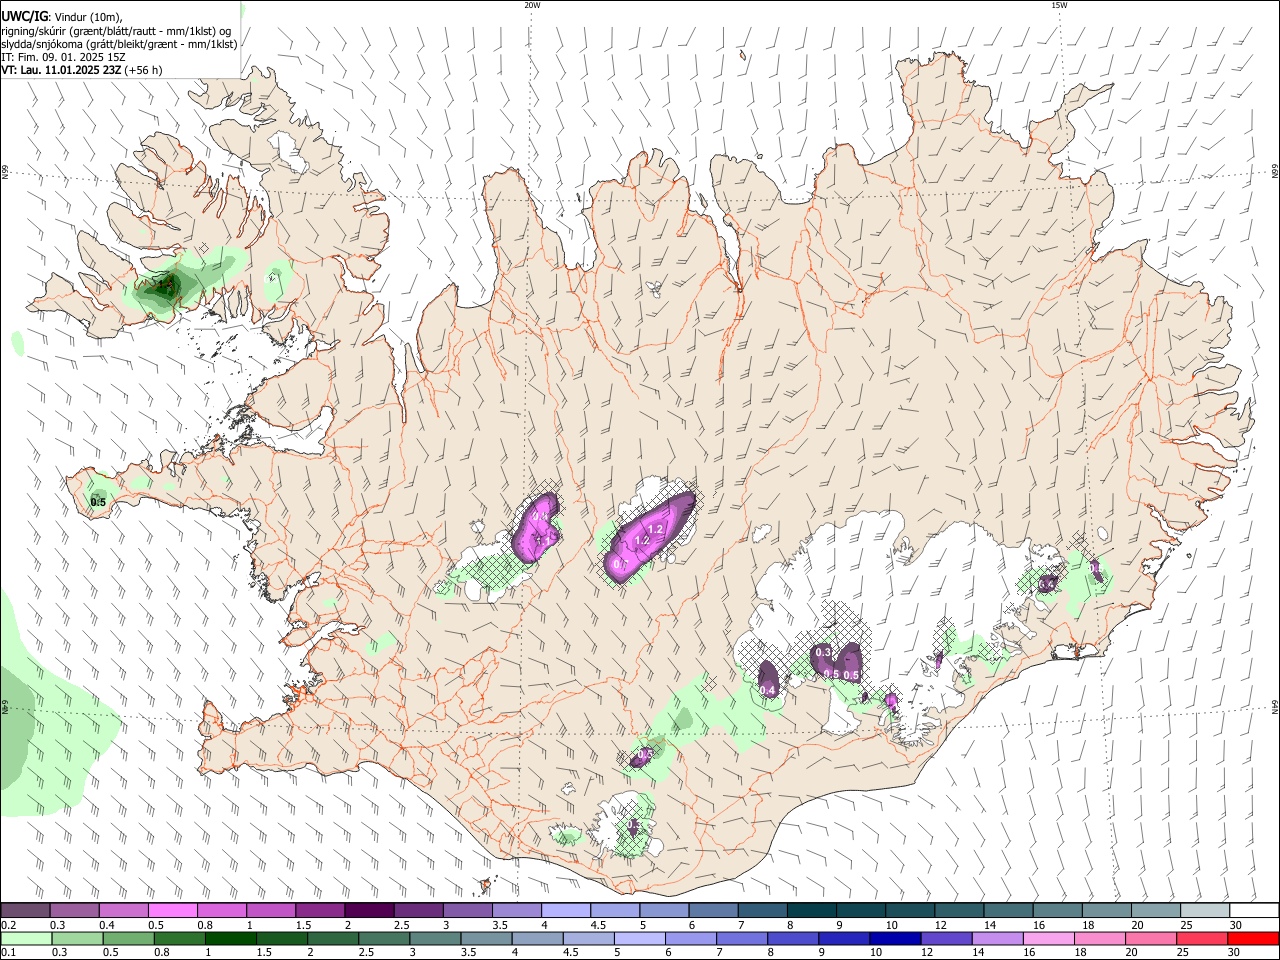The image size is (1280, 960).
Task: Pick the bright pink 0.5–0.8 snow legend swatch
Action: click(172, 910)
